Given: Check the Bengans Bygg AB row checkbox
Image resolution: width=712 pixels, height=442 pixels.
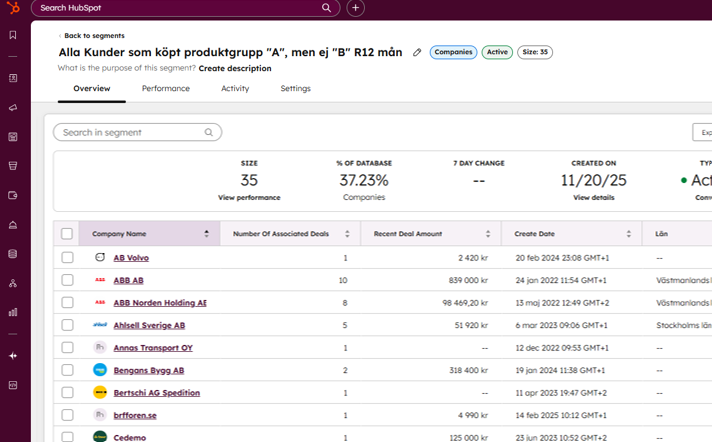Looking at the screenshot, I should (67, 370).
